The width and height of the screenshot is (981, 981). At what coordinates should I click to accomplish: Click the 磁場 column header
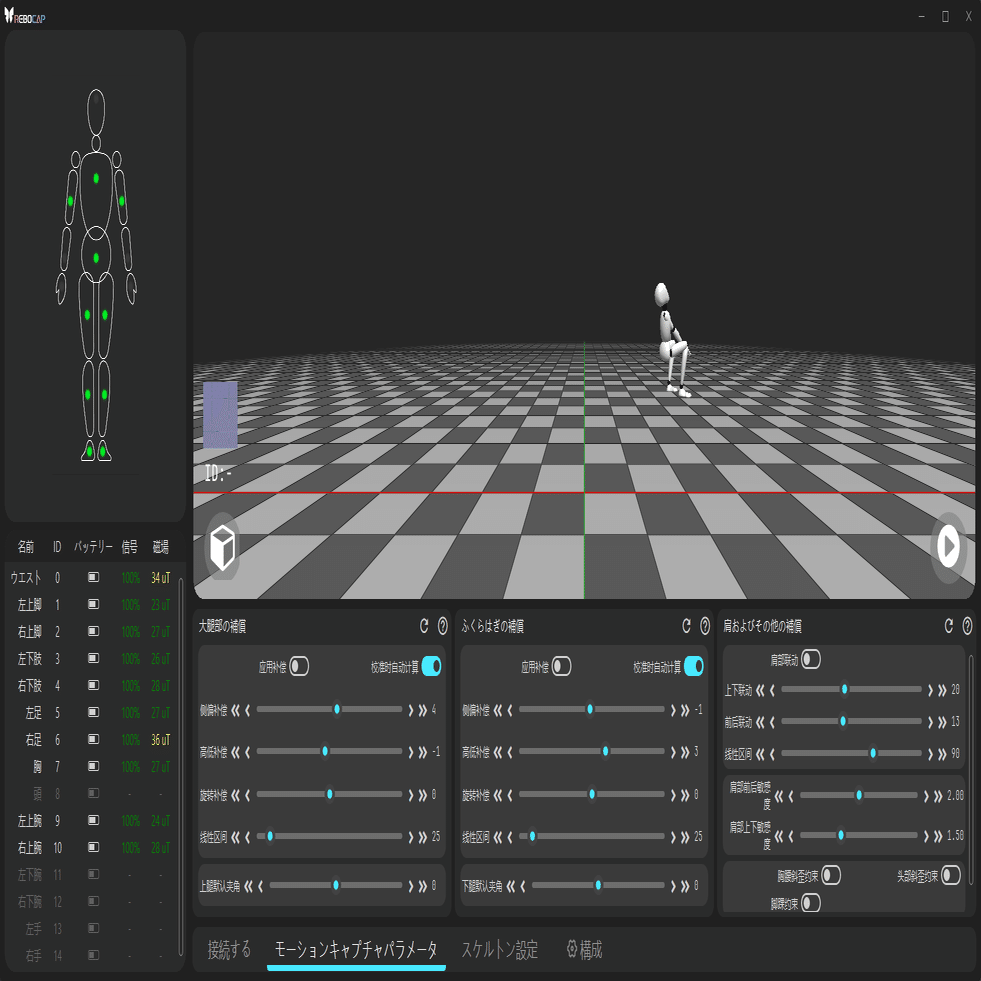coord(161,547)
